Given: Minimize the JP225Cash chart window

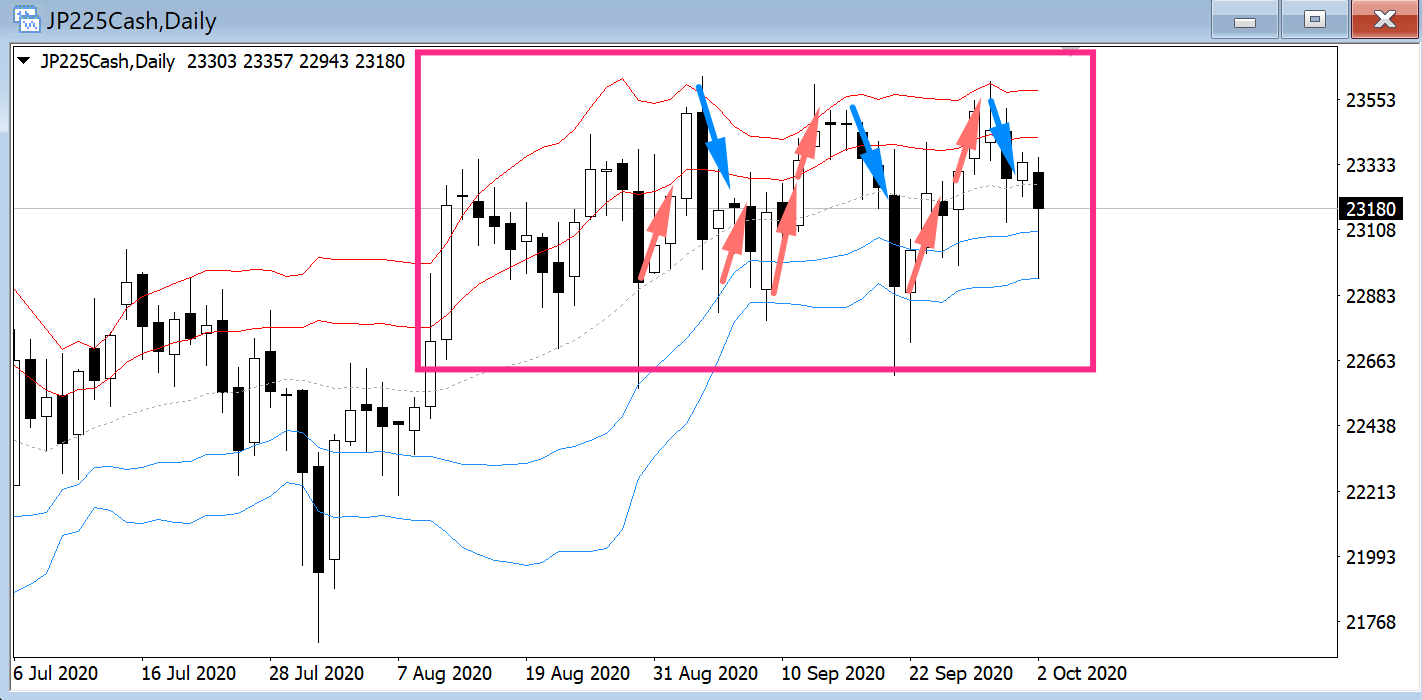Looking at the screenshot, I should point(1245,20).
